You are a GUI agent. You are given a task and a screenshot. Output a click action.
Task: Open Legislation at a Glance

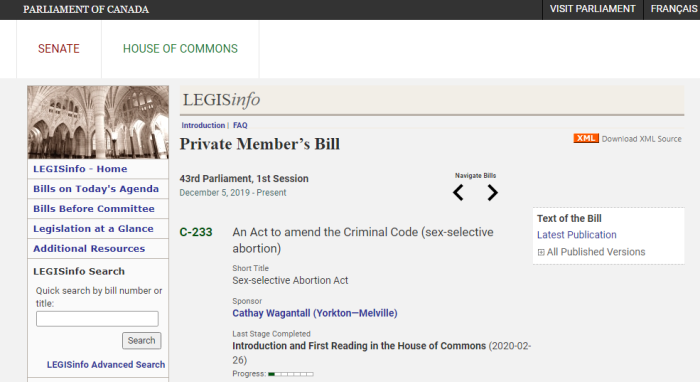click(93, 228)
